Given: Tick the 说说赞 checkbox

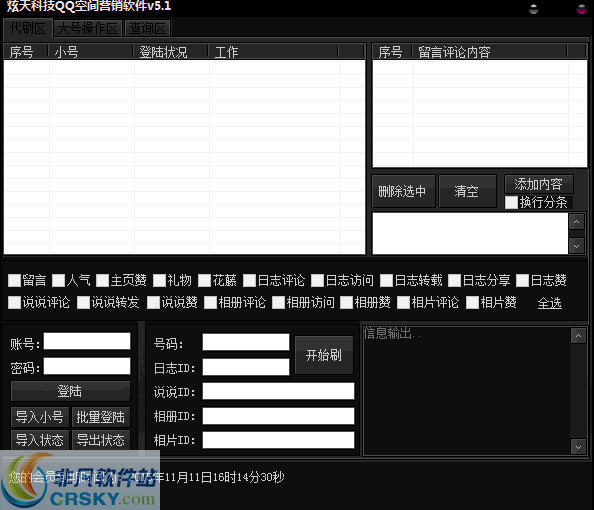Looking at the screenshot, I should pos(153,302).
